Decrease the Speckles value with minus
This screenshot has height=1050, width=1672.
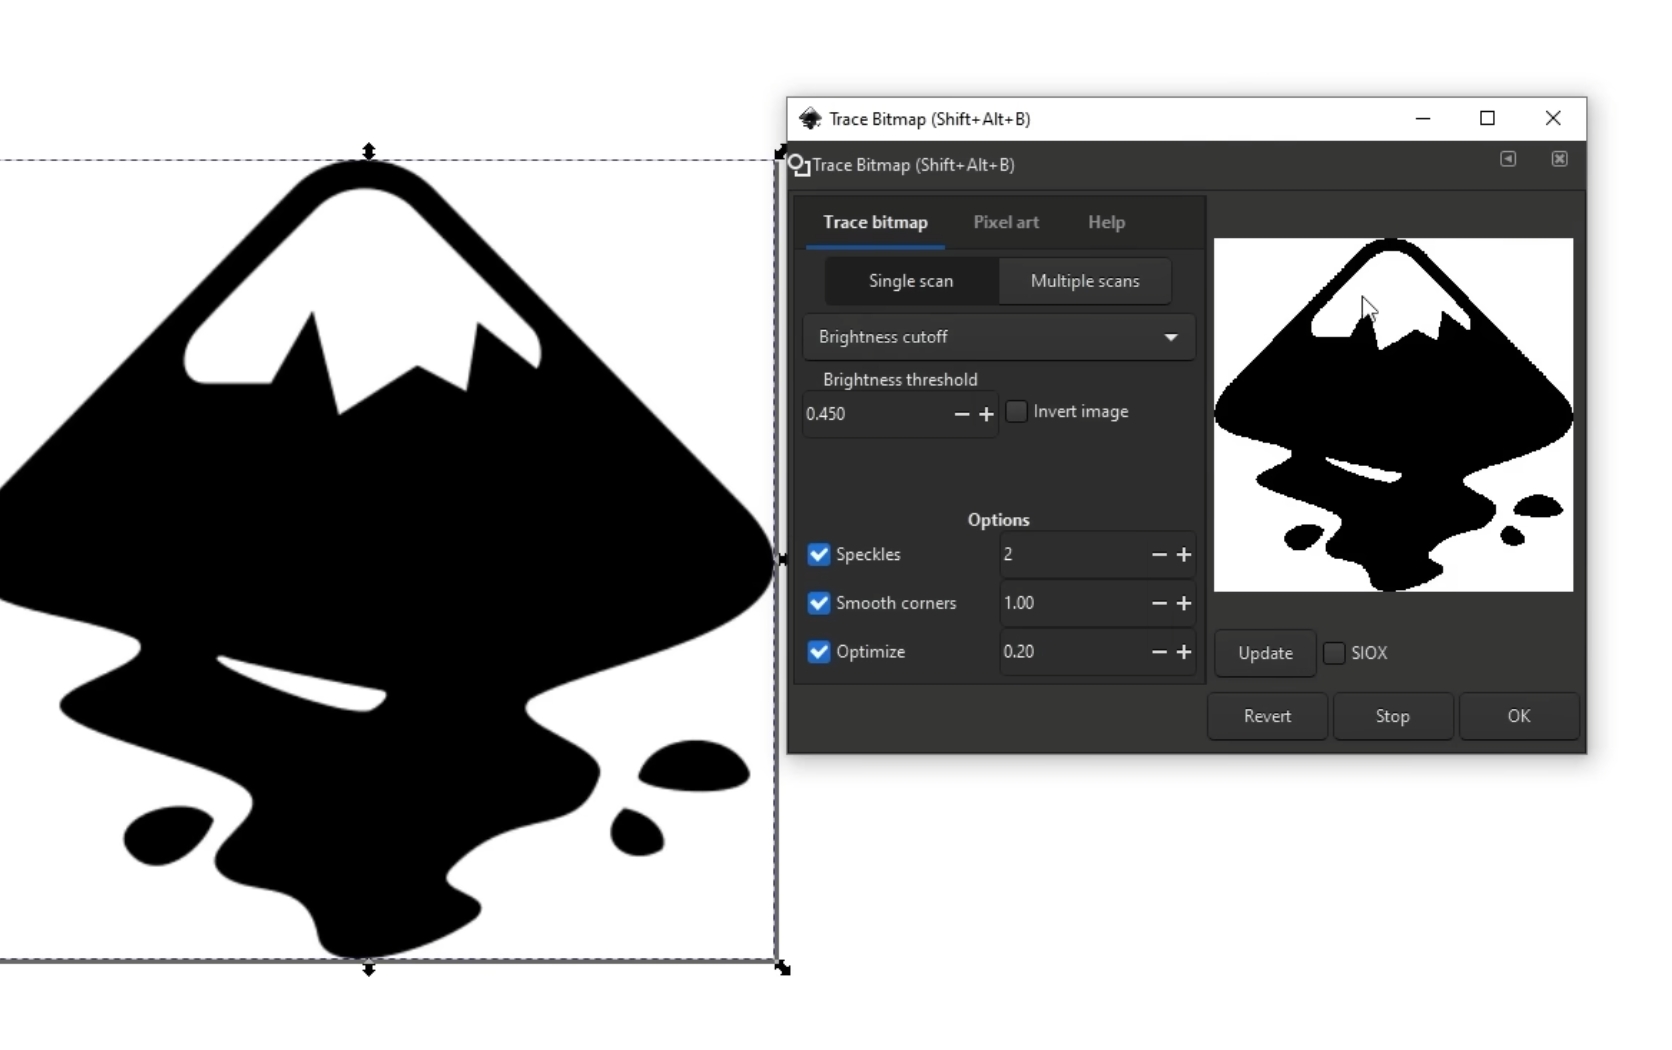(x=1159, y=555)
